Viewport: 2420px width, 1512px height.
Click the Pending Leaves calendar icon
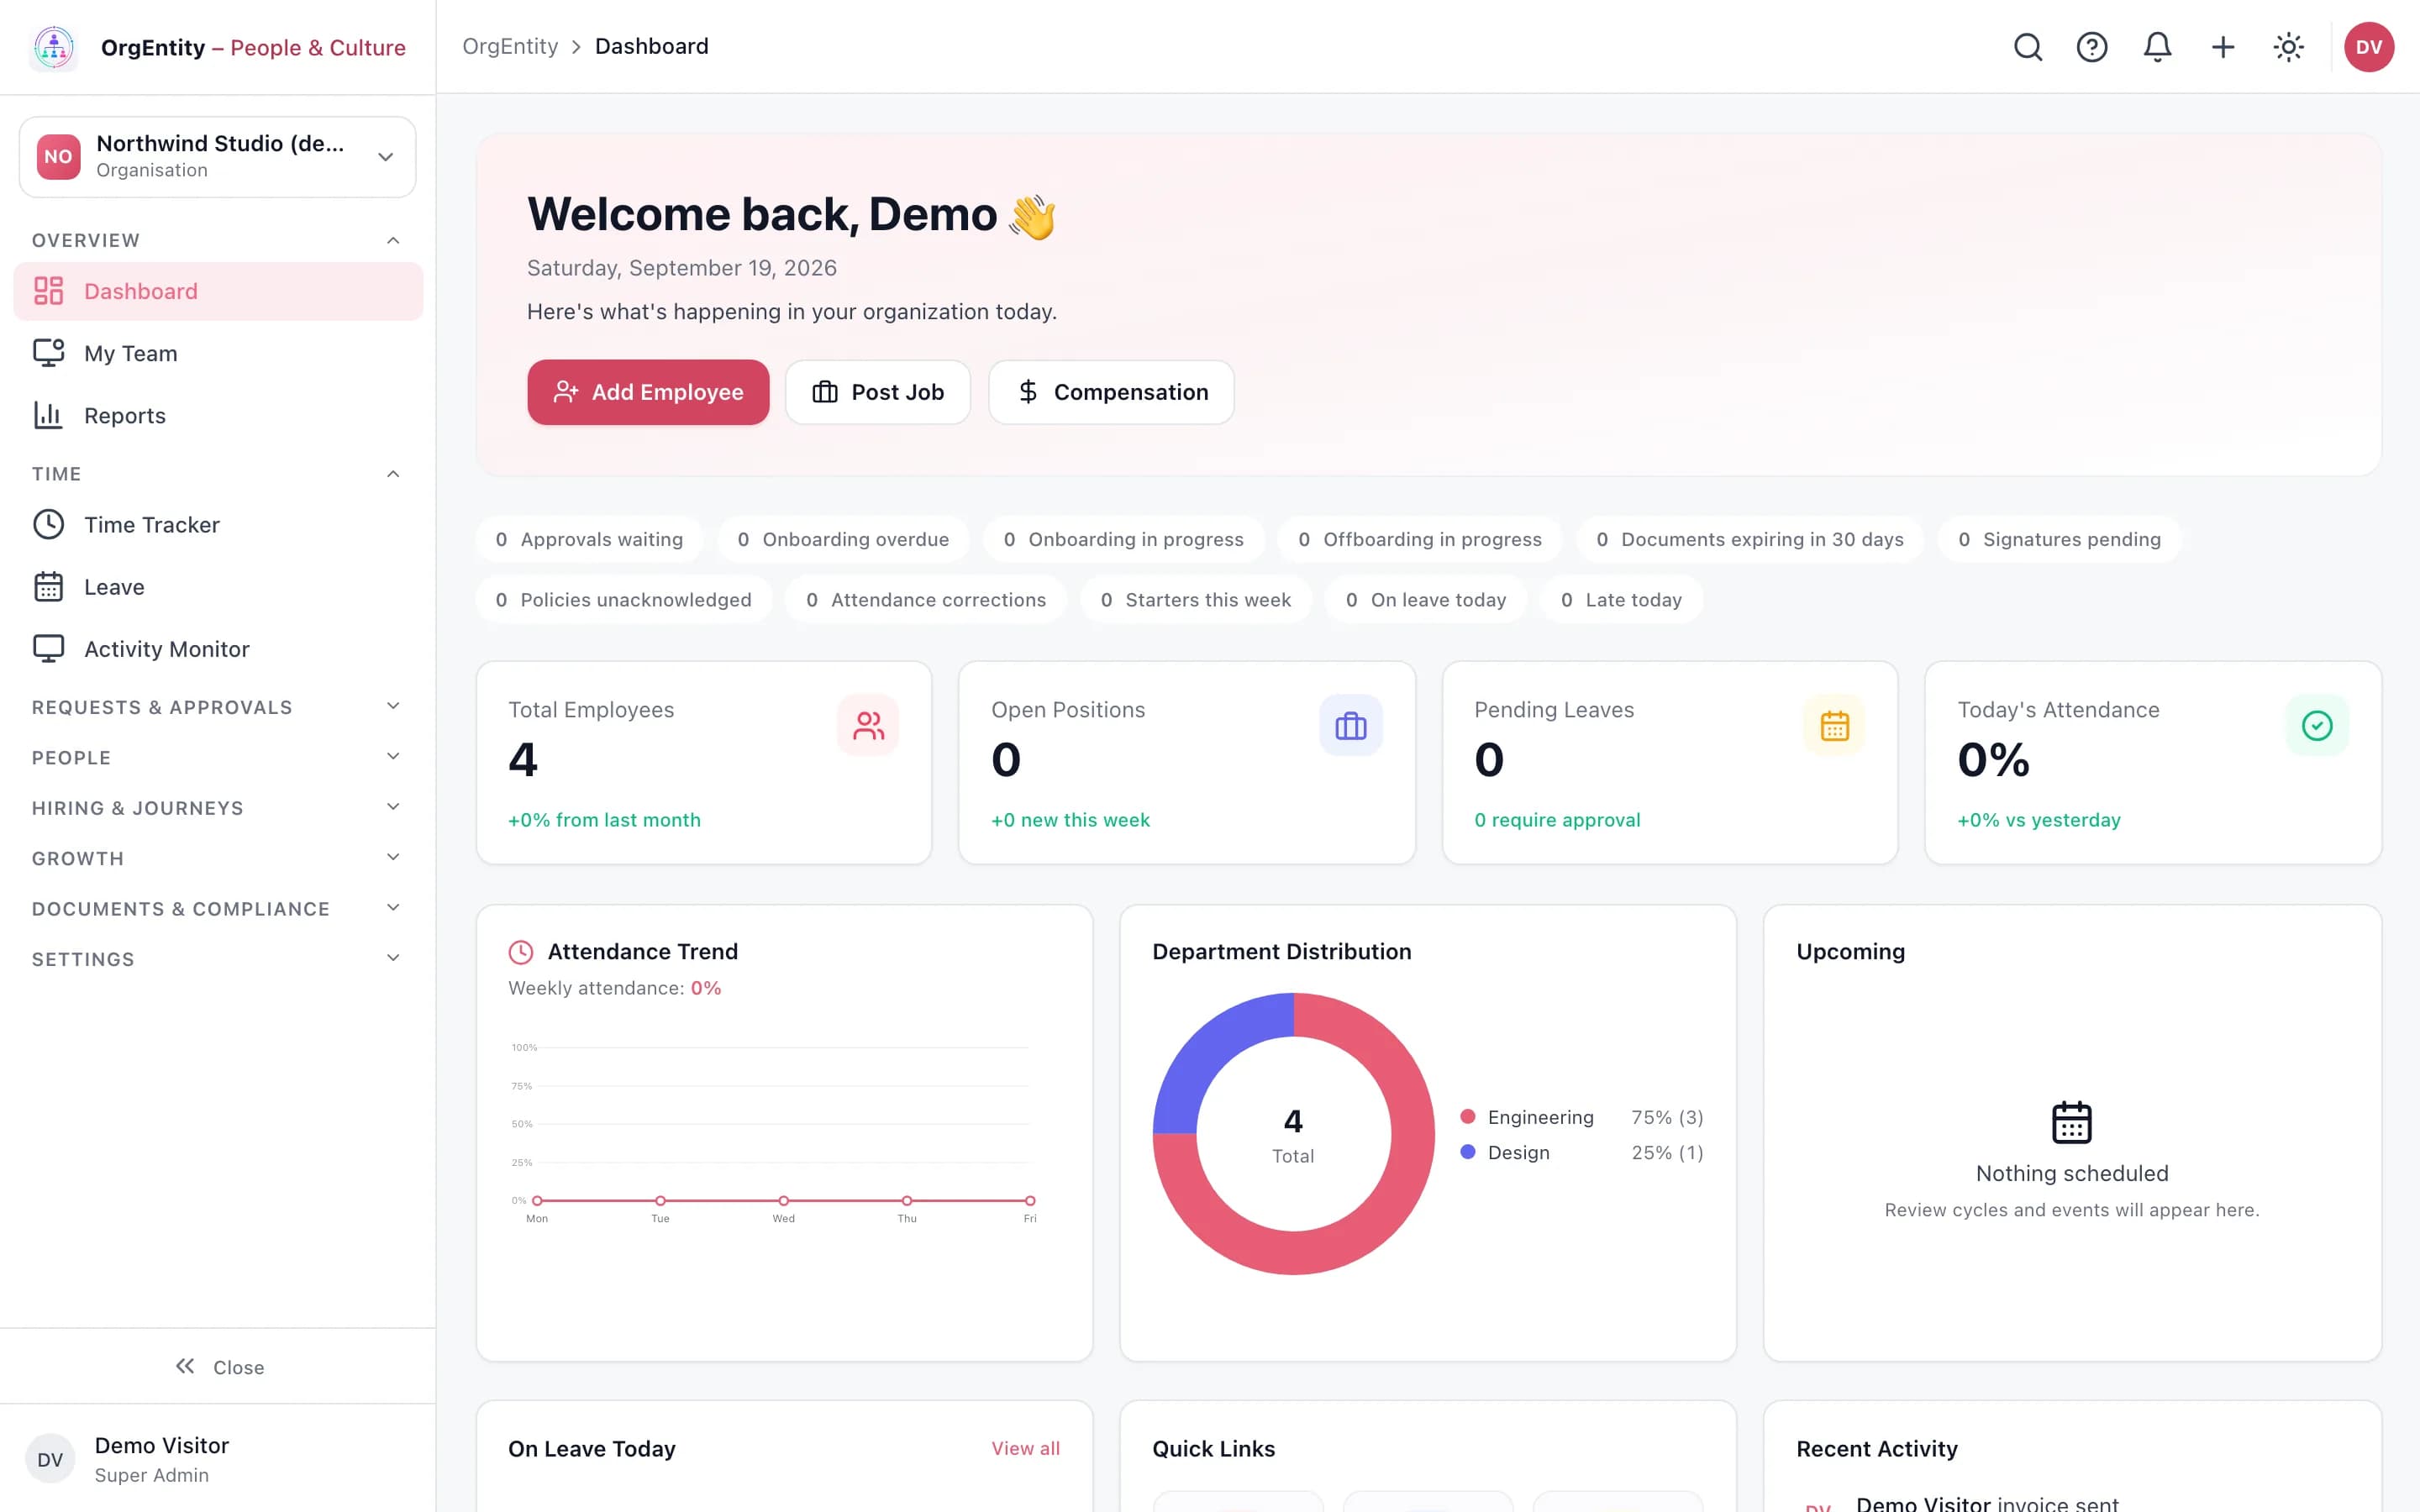[1834, 725]
